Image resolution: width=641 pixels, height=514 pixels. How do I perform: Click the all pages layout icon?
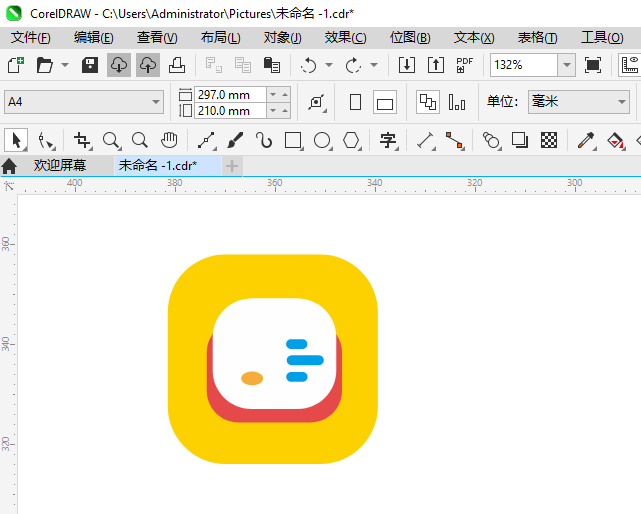pos(428,102)
